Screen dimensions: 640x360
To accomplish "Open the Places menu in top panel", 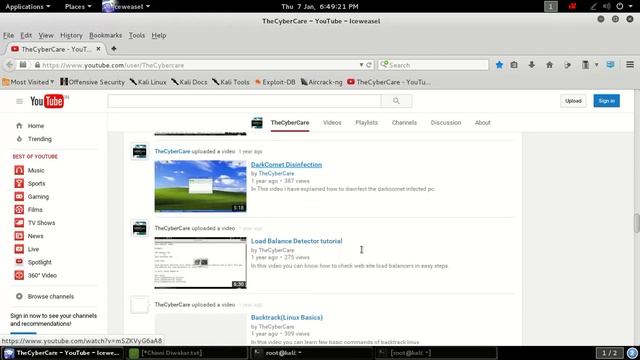I will (x=78, y=7).
